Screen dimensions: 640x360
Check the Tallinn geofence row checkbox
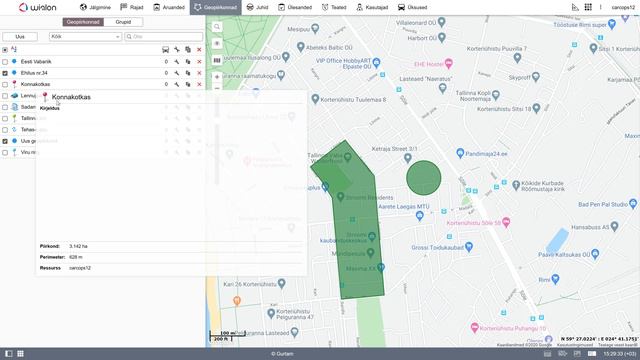(x=5, y=119)
